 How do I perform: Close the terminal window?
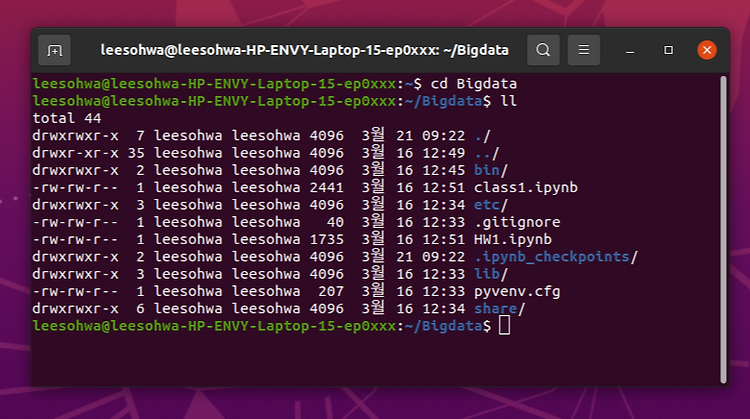click(707, 50)
